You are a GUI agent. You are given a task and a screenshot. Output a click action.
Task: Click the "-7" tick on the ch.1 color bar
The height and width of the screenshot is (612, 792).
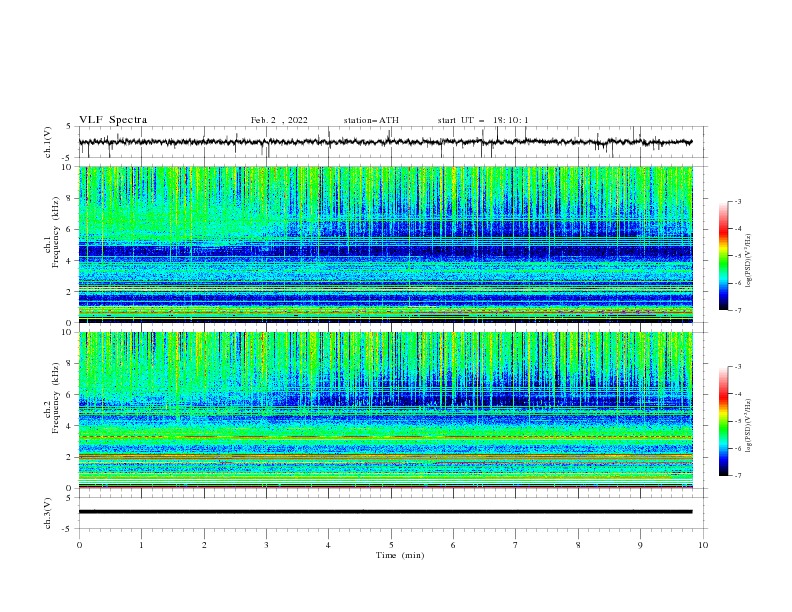[x=738, y=310]
